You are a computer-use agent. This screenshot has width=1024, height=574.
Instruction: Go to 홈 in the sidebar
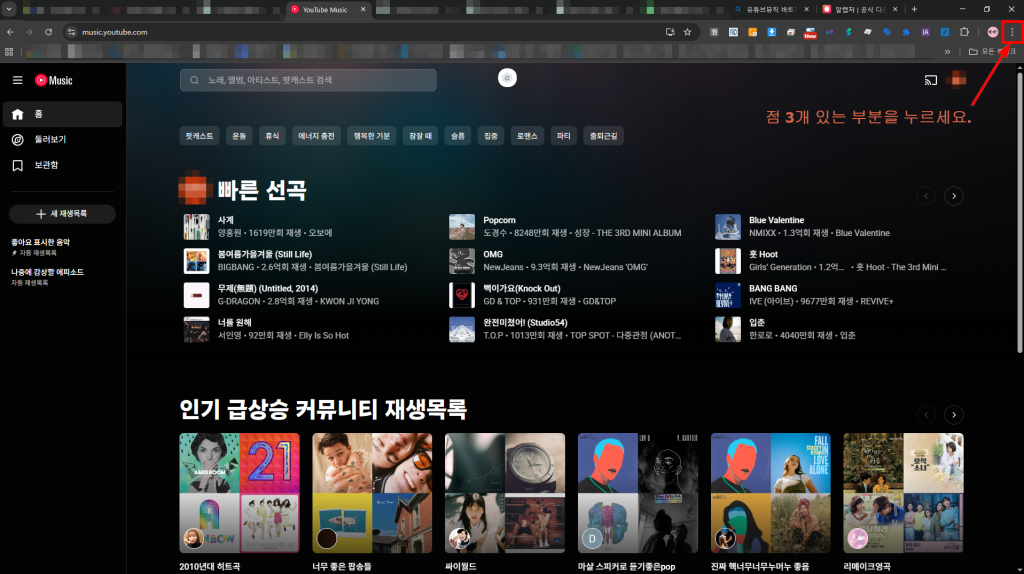(62, 114)
